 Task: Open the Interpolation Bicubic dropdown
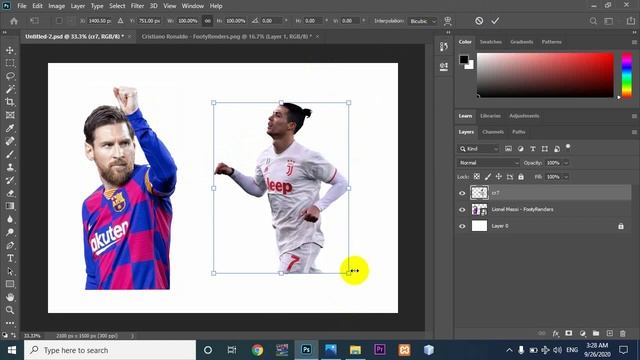click(x=422, y=21)
